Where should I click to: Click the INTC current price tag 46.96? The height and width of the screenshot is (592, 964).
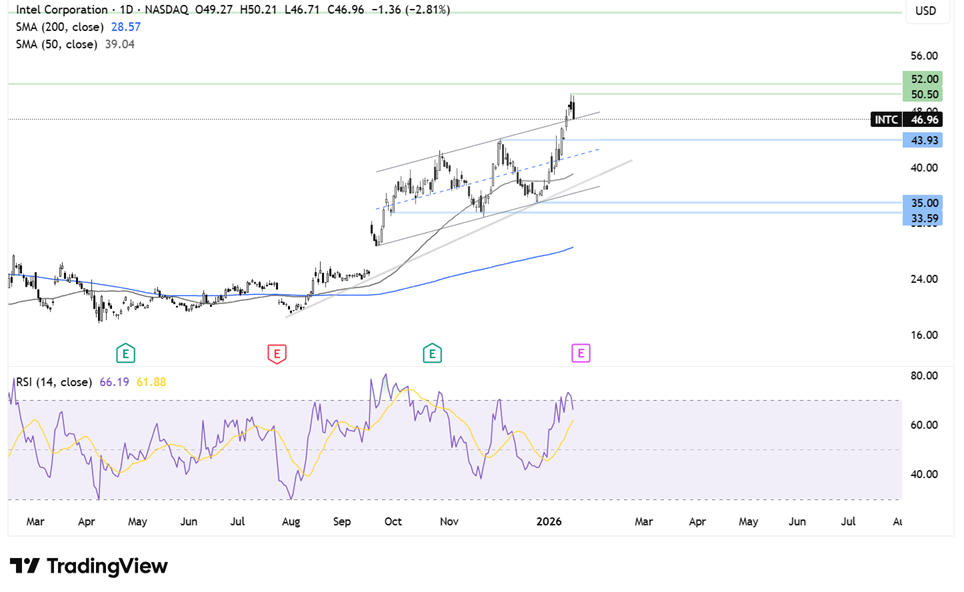click(x=907, y=119)
